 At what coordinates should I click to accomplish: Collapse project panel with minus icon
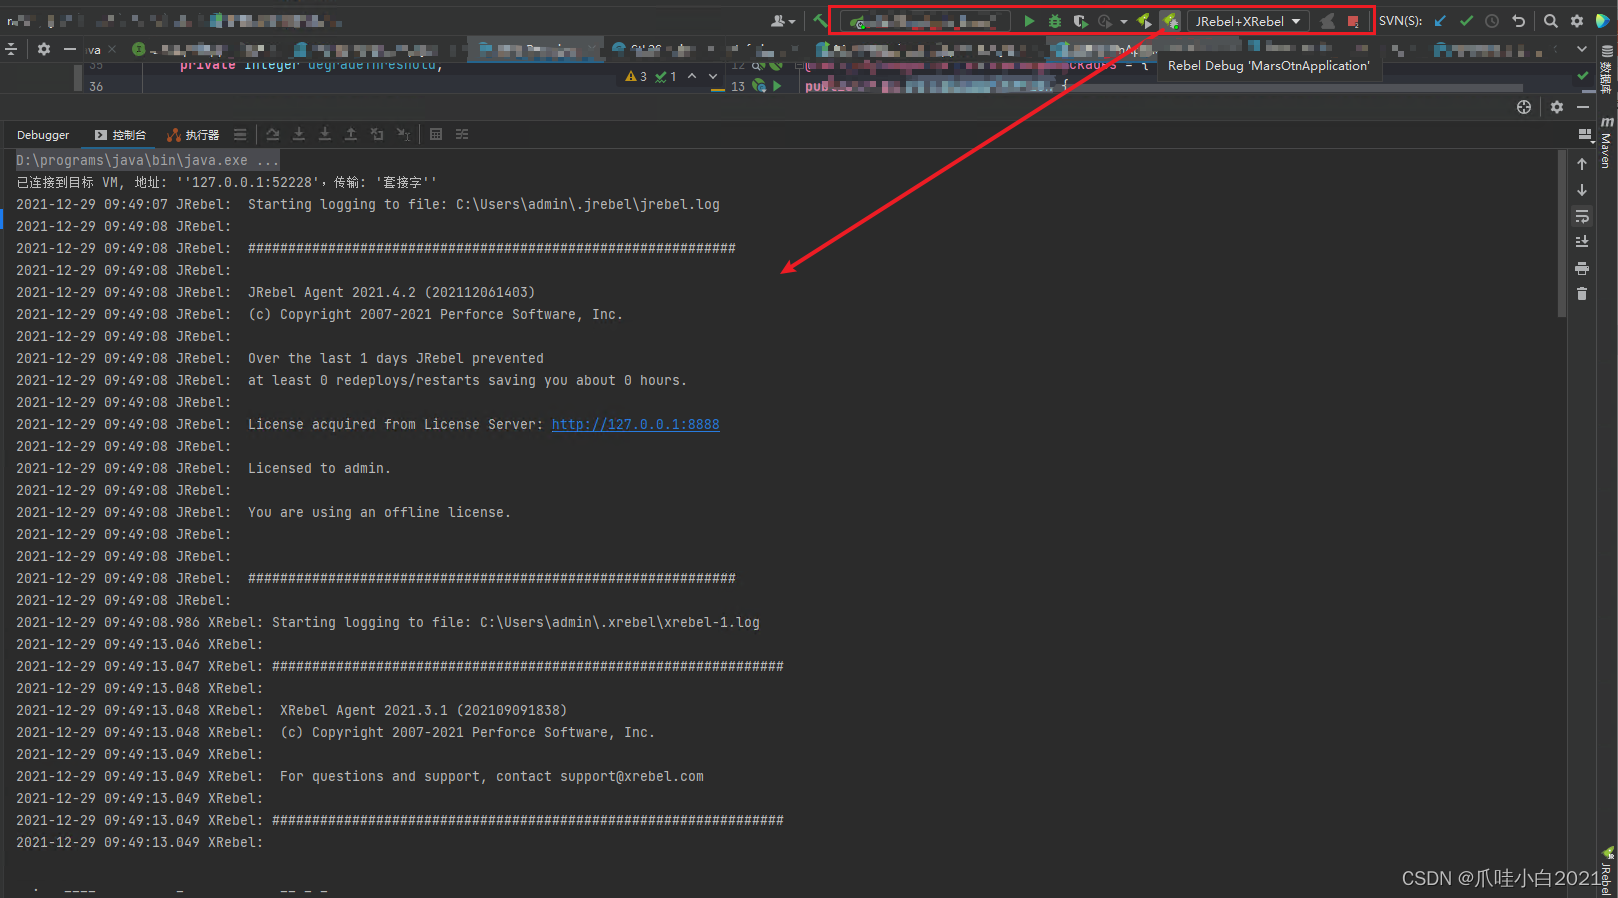[x=69, y=49]
